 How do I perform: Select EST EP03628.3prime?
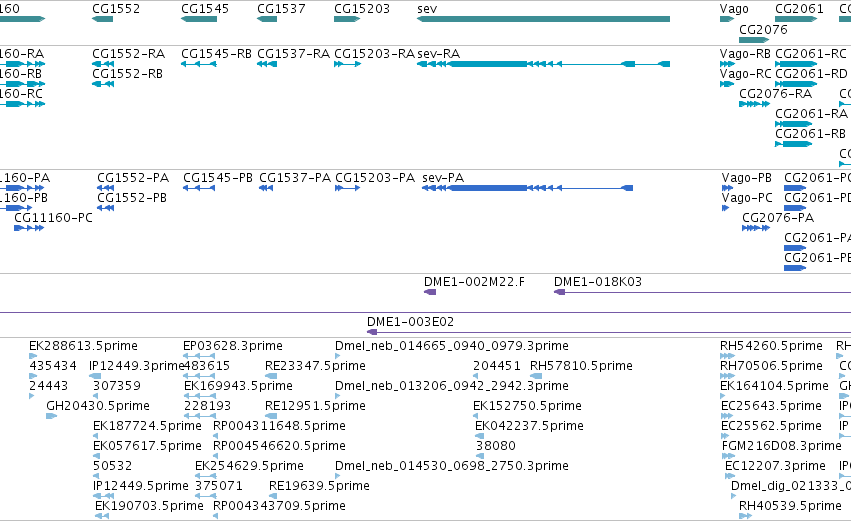[x=200, y=356]
